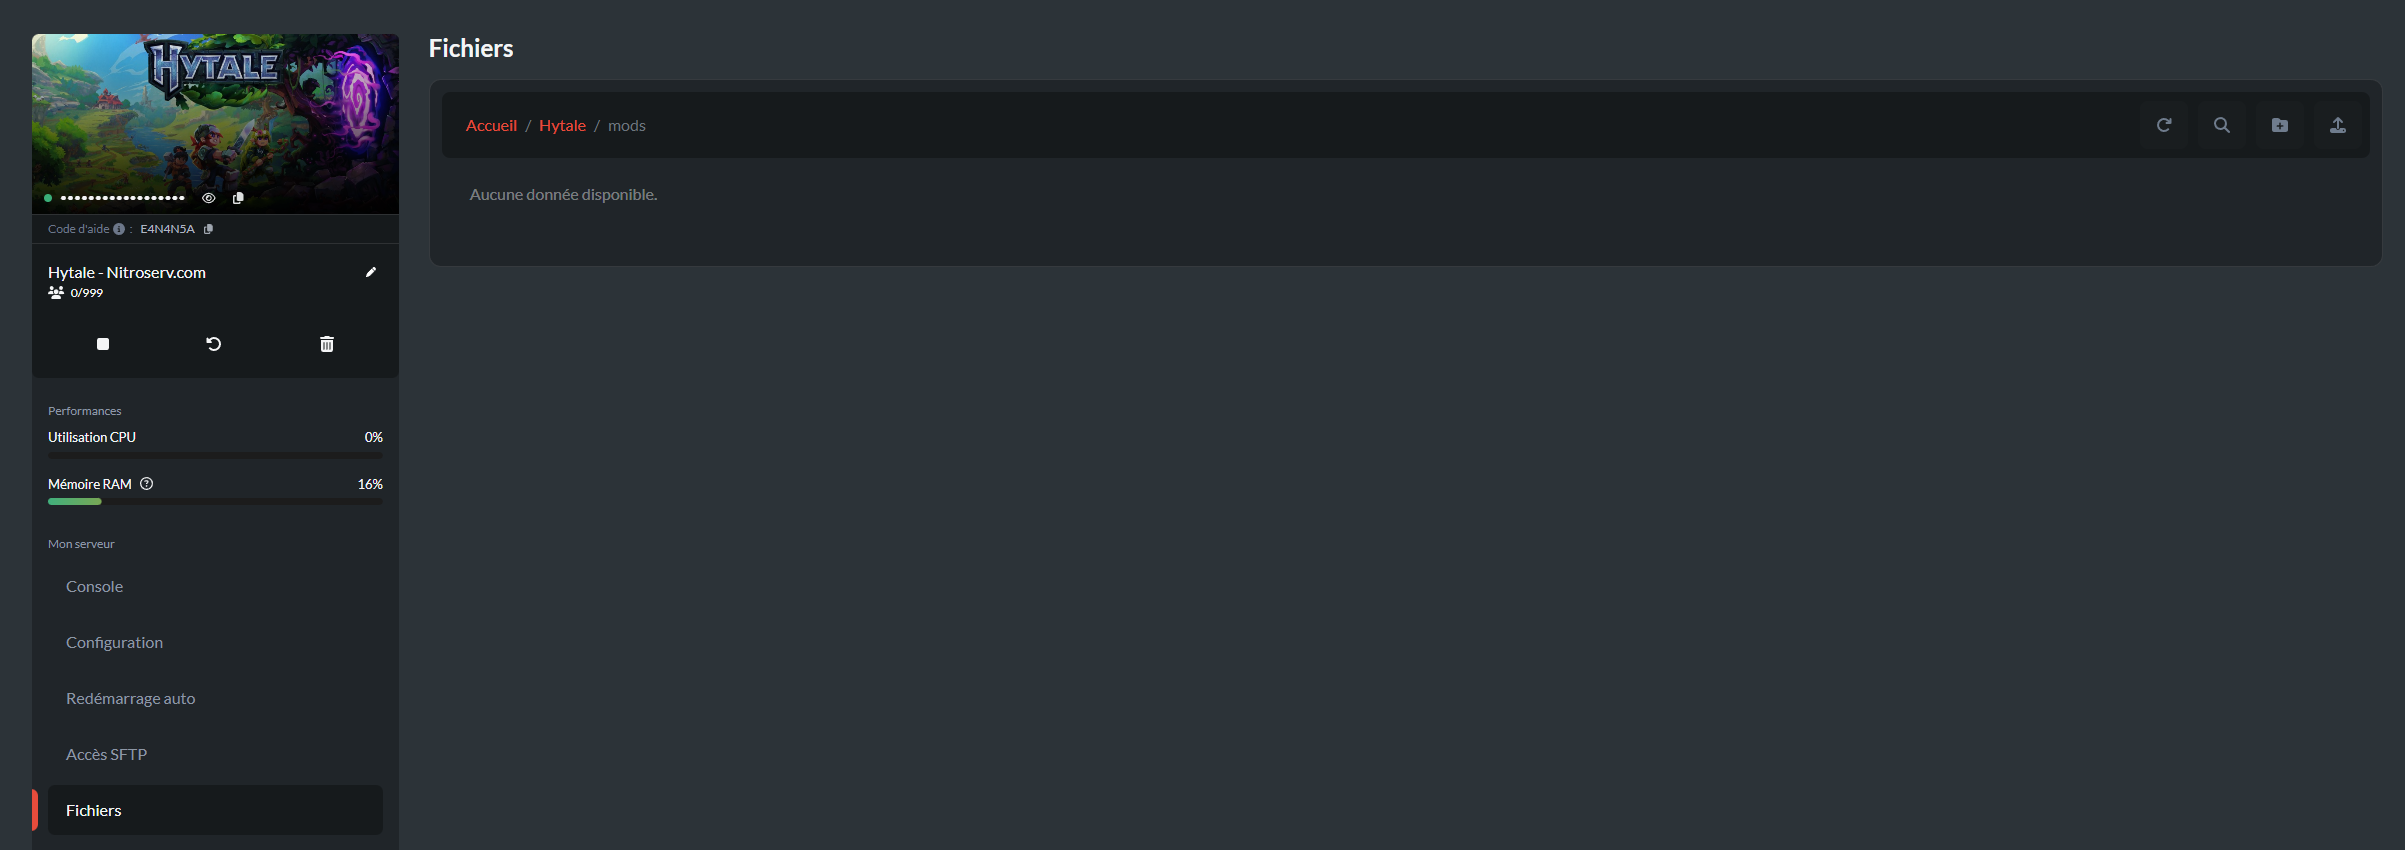Show help code info tooltip icon
Screen dimensions: 2405x850
tap(119, 229)
